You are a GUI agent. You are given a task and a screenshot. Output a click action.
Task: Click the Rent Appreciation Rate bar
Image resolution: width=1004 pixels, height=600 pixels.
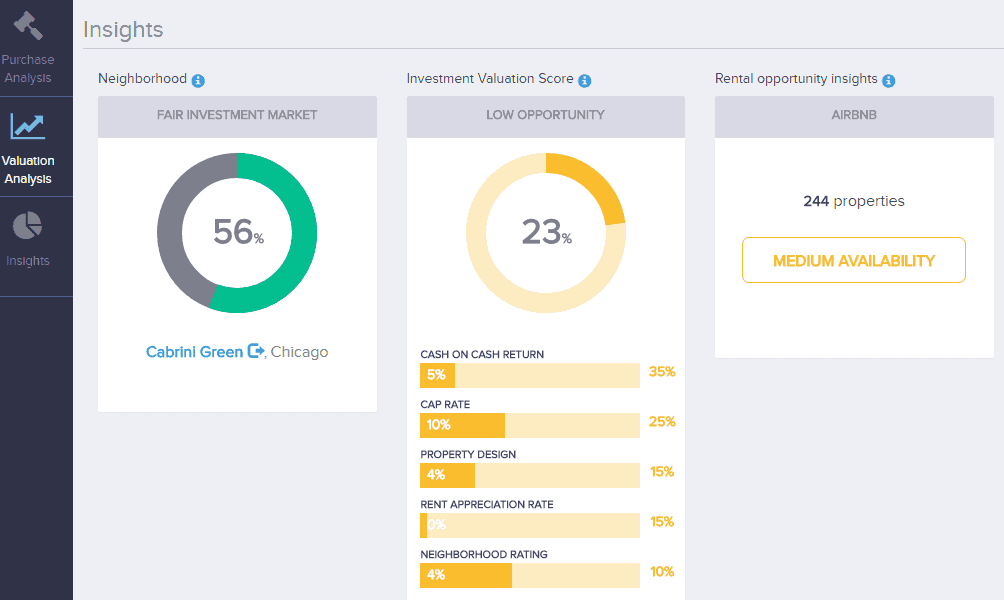click(x=529, y=525)
